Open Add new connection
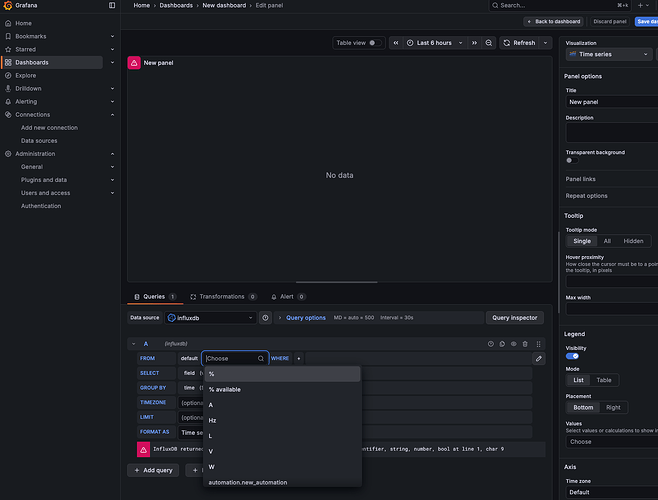This screenshot has width=658, height=500. 49,128
